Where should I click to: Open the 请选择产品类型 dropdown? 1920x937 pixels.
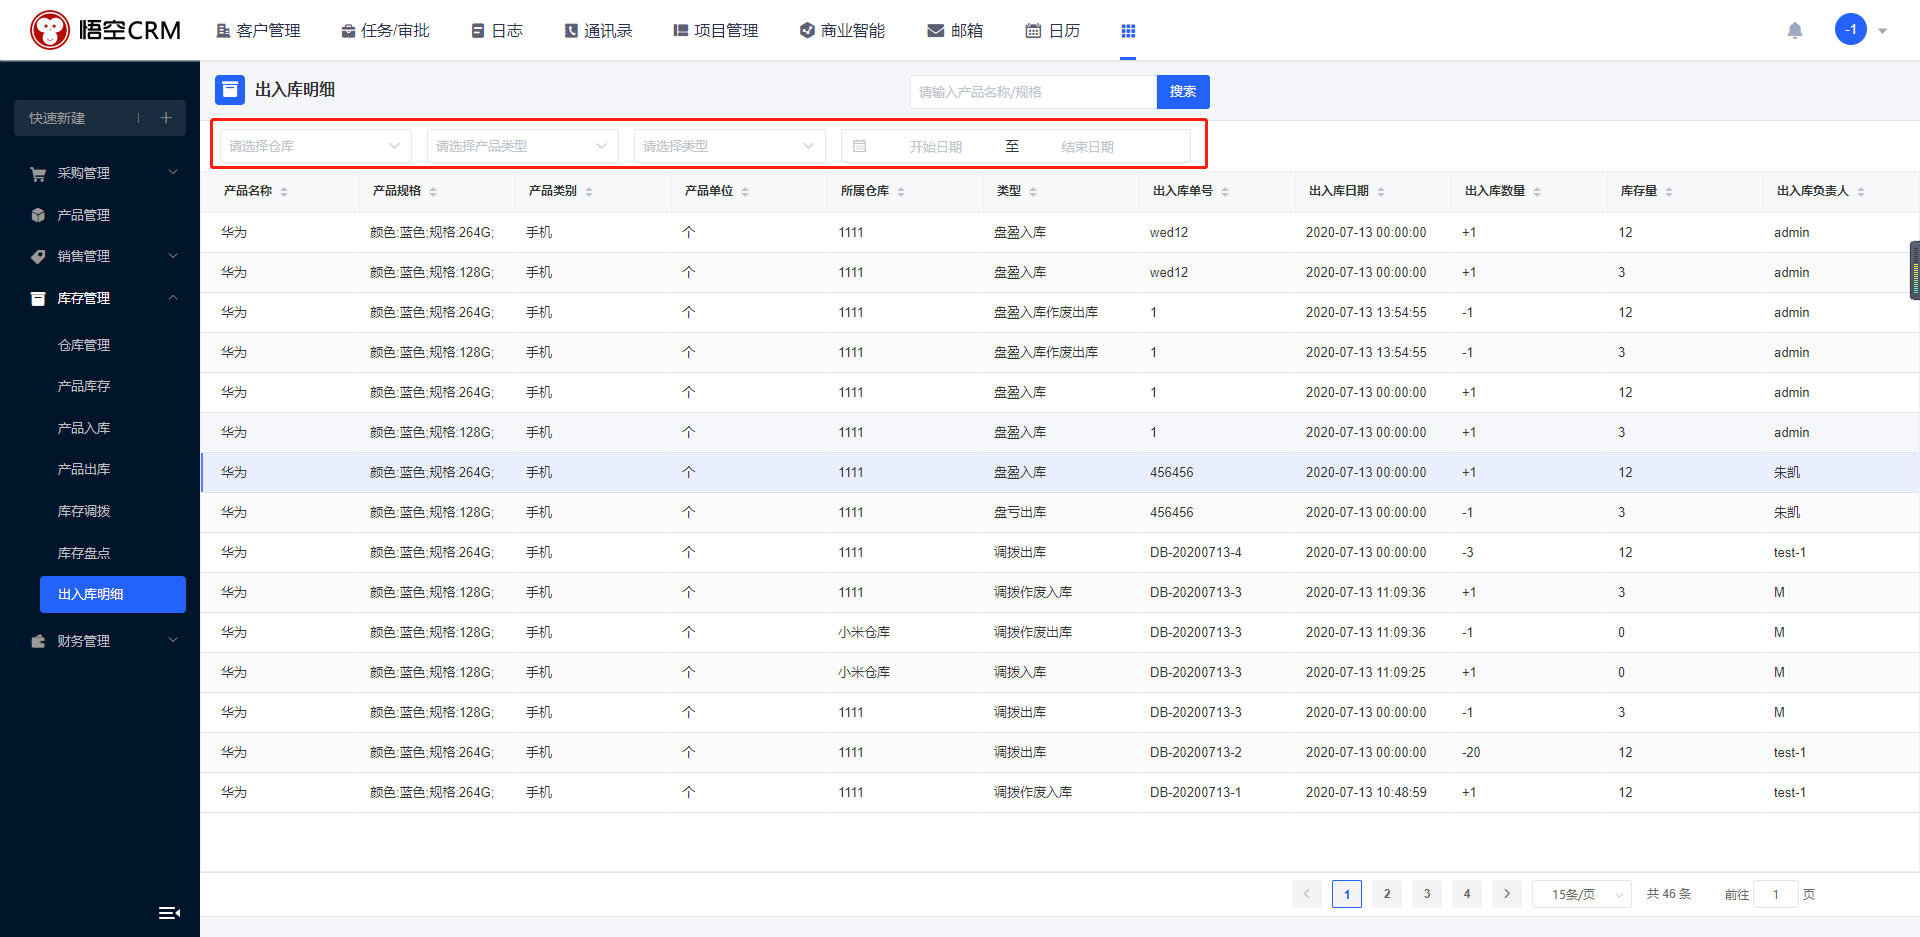coord(522,146)
